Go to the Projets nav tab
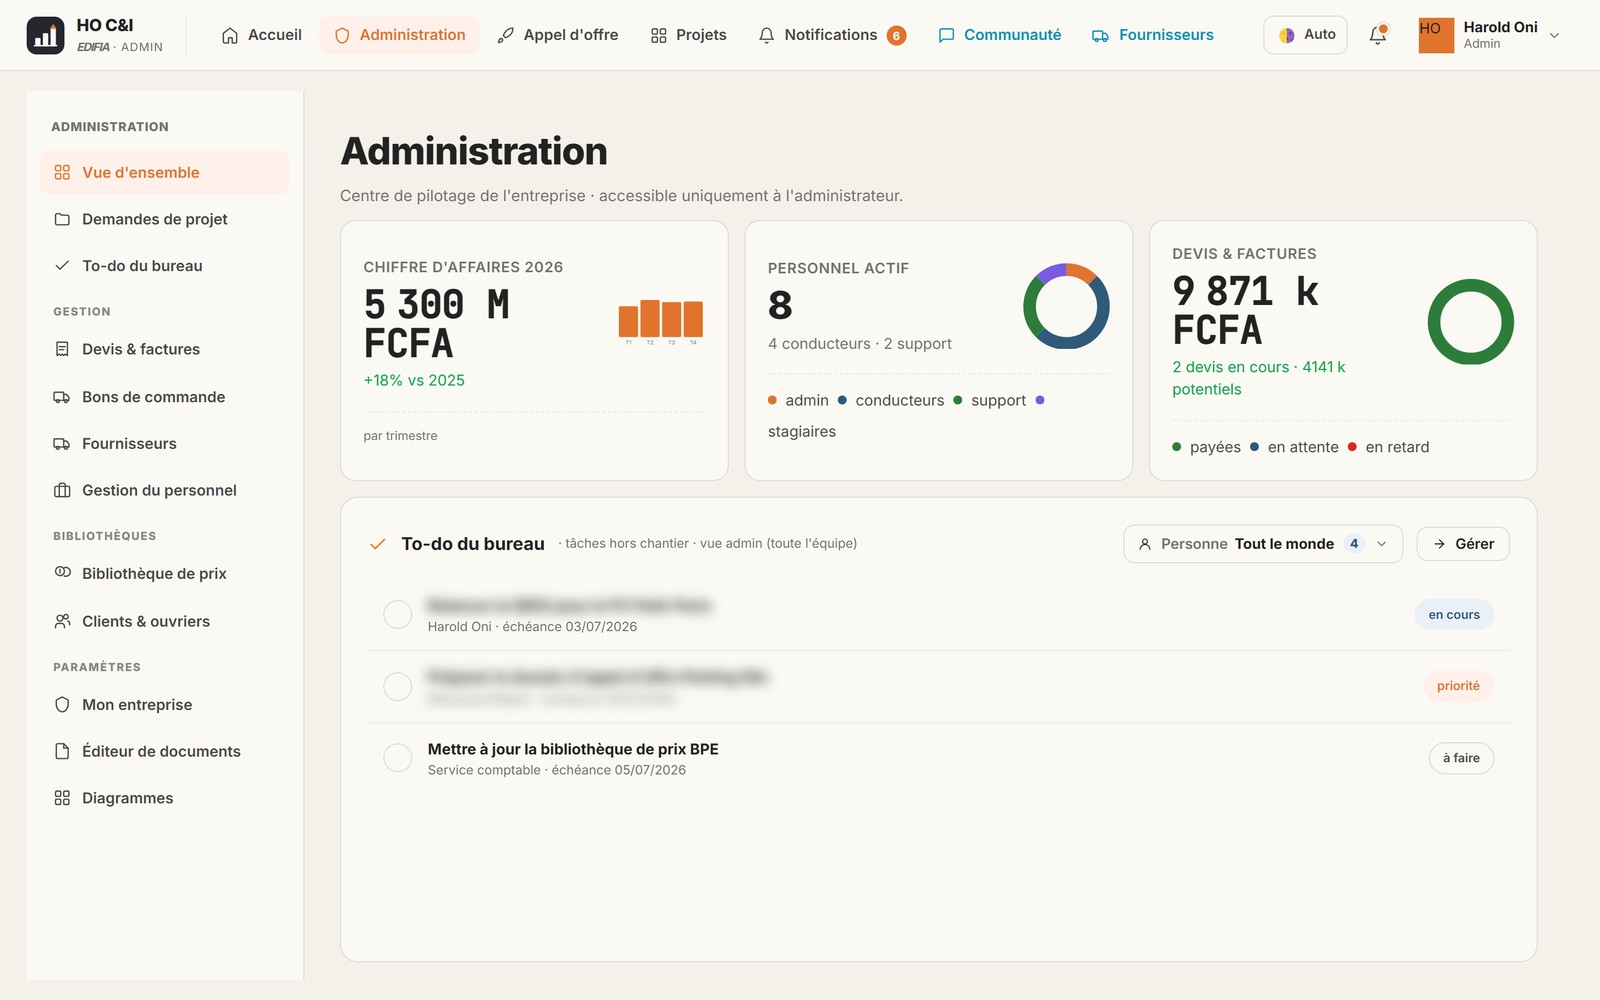The height and width of the screenshot is (1000, 1600). point(688,35)
